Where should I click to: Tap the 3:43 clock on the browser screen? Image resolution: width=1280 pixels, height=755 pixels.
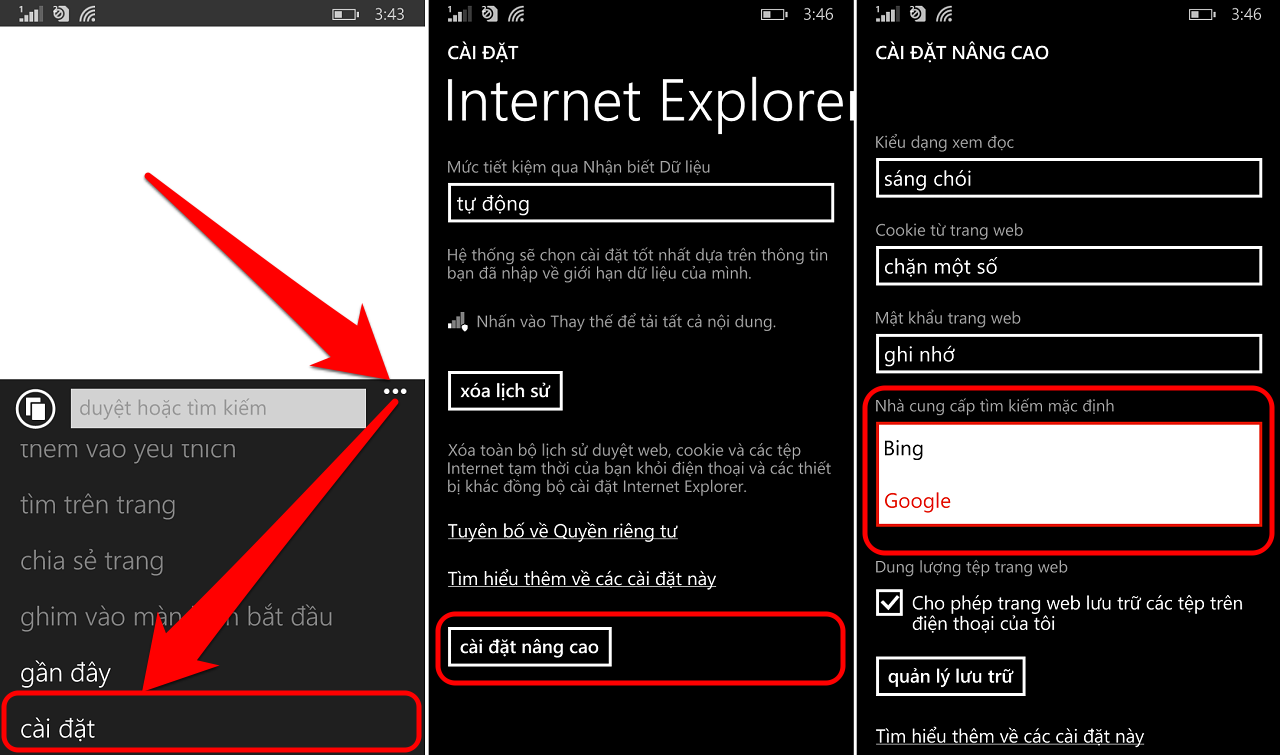pos(389,14)
